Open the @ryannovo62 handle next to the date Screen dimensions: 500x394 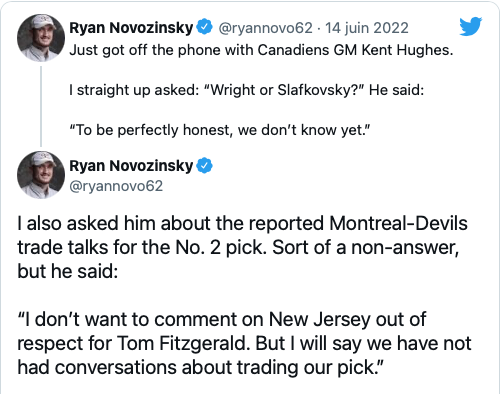point(265,28)
